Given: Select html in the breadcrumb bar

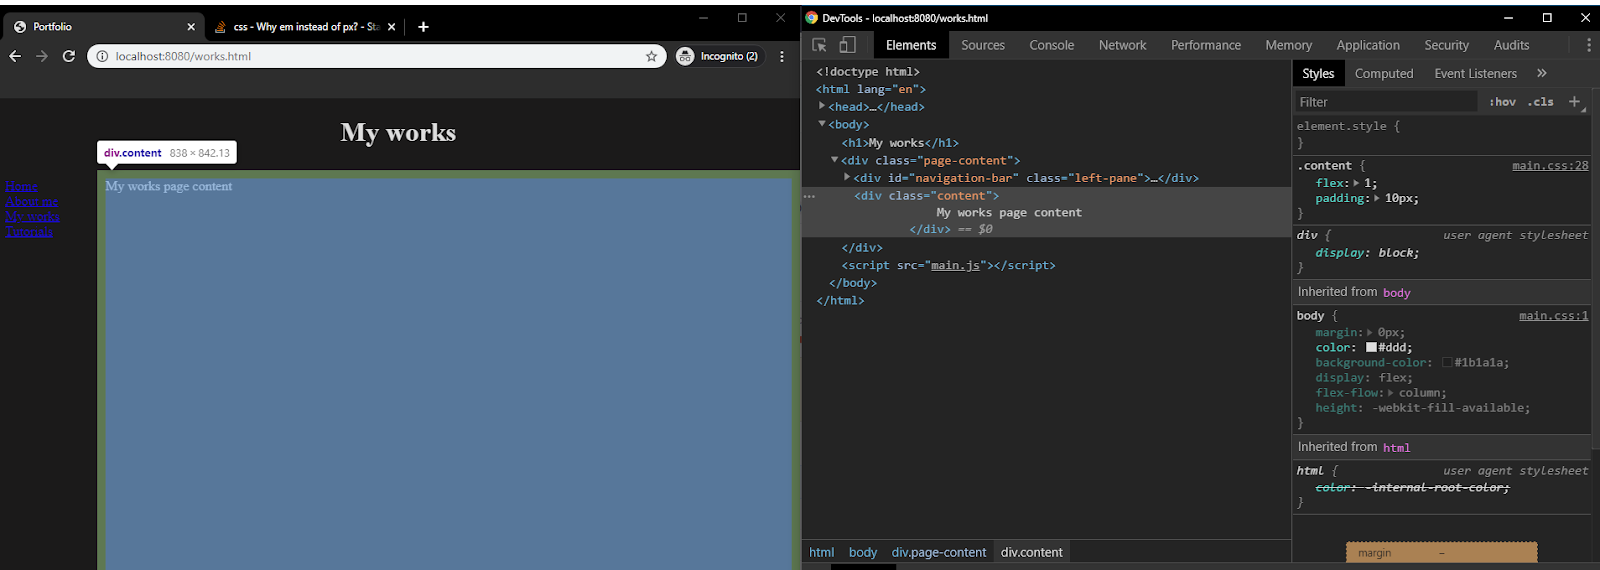Looking at the screenshot, I should click(822, 552).
